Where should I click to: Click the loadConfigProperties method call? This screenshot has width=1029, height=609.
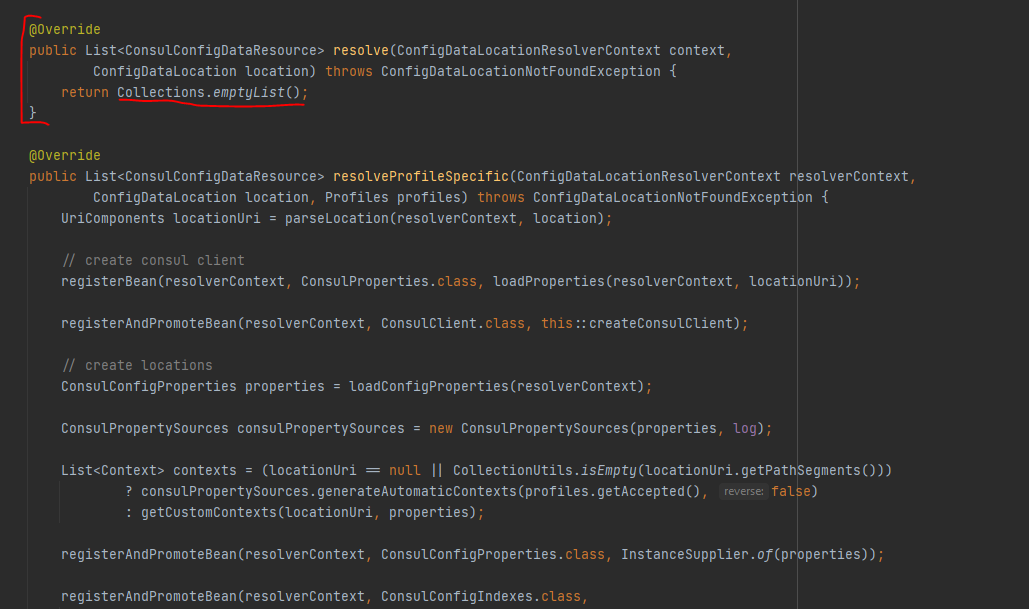[429, 387]
